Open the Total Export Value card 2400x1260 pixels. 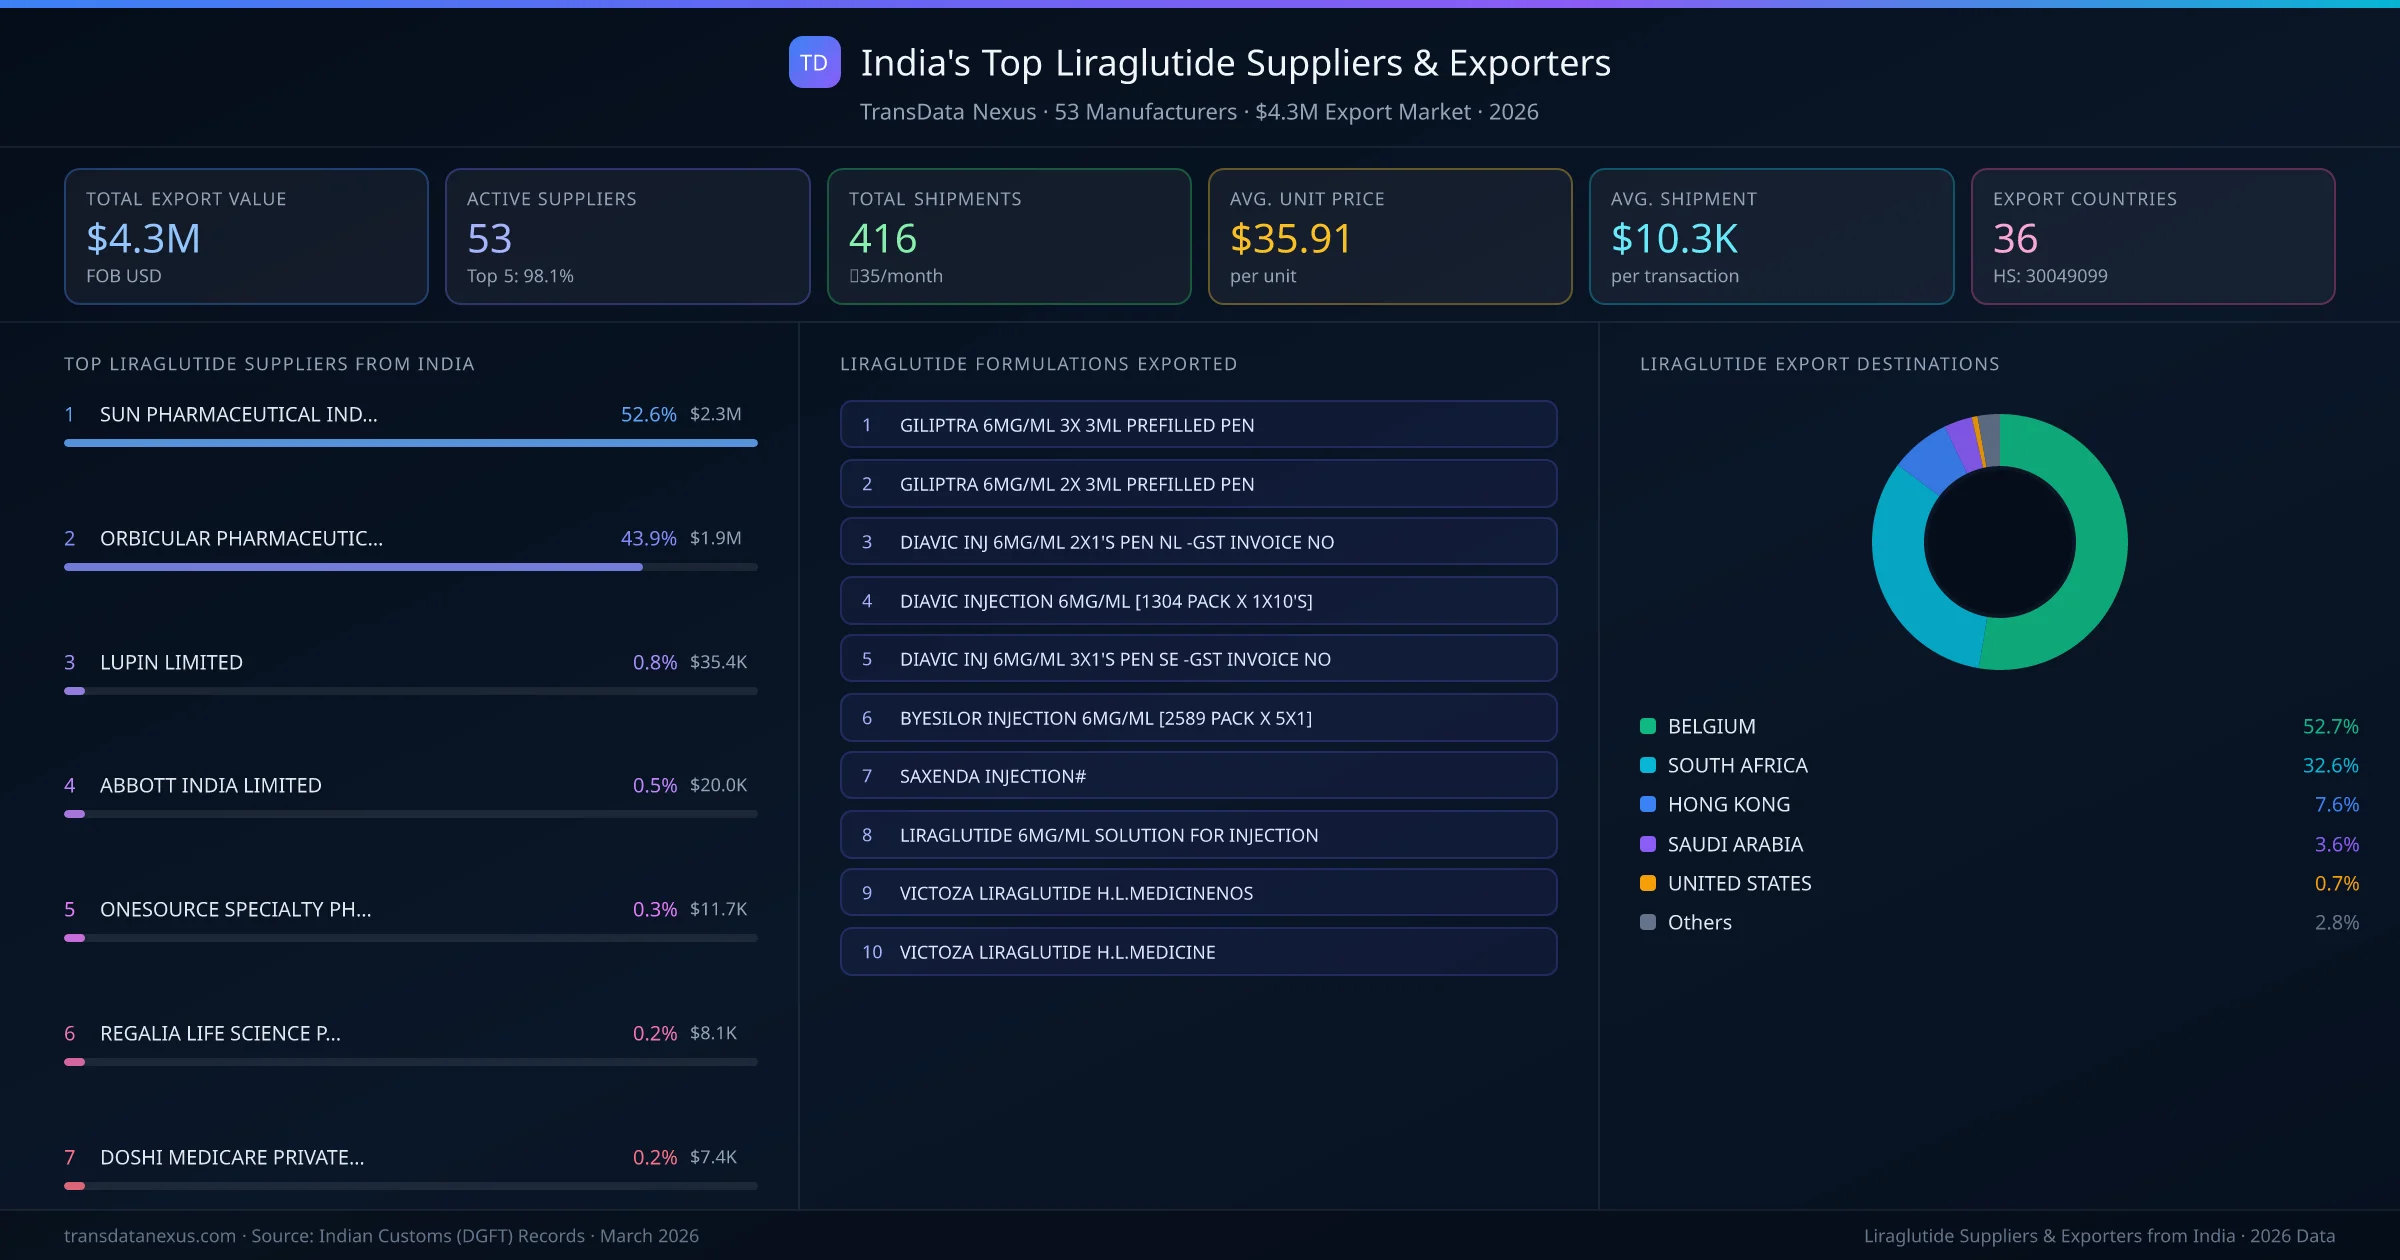click(246, 236)
